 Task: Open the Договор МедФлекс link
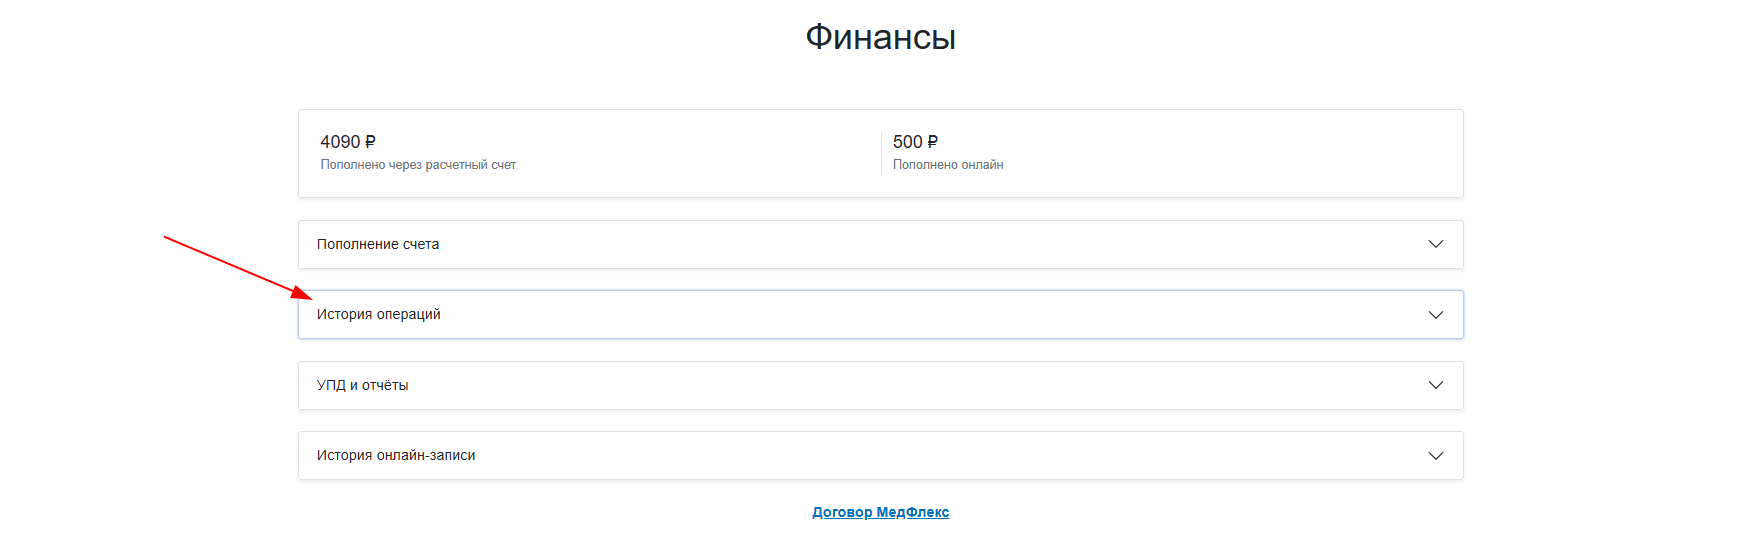click(880, 512)
